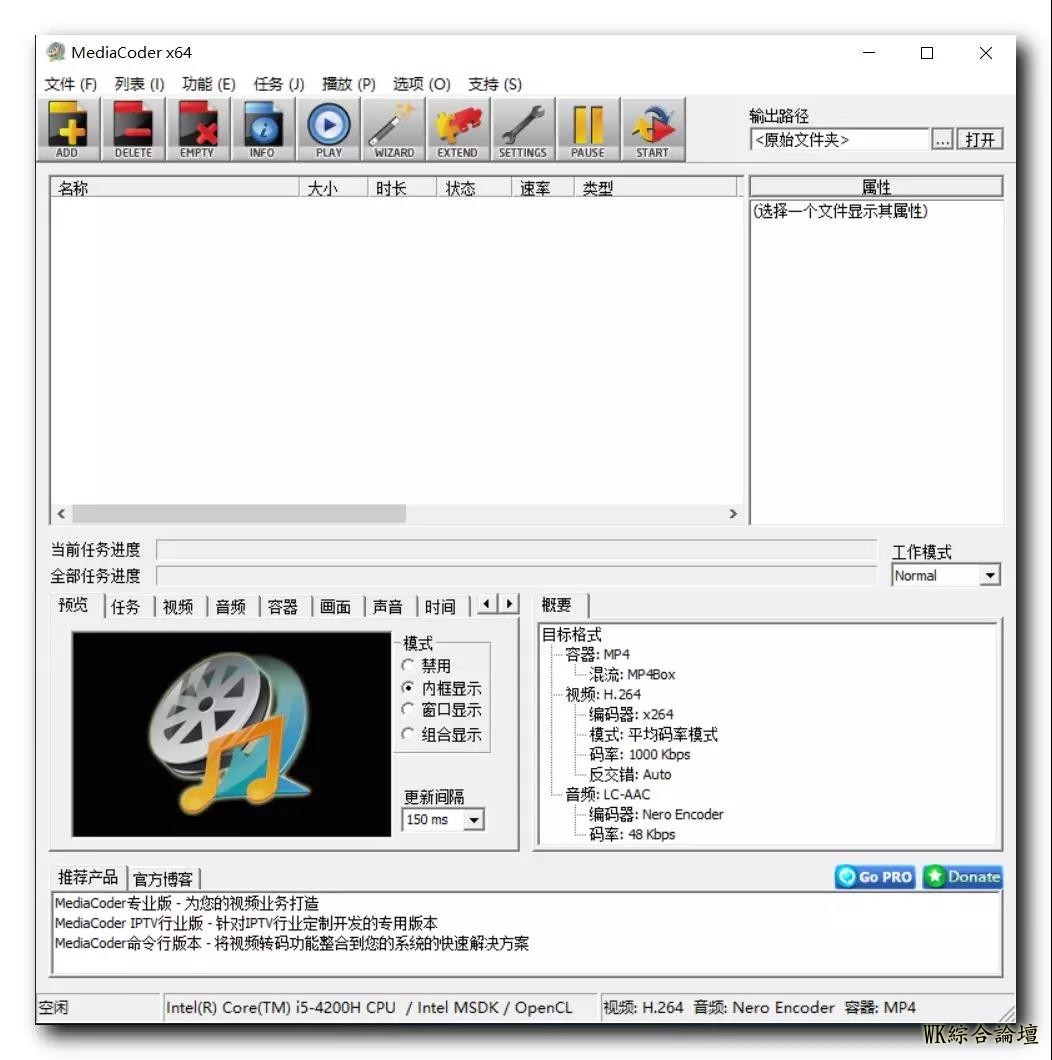
Task: Click the START transcoding icon
Action: click(652, 129)
